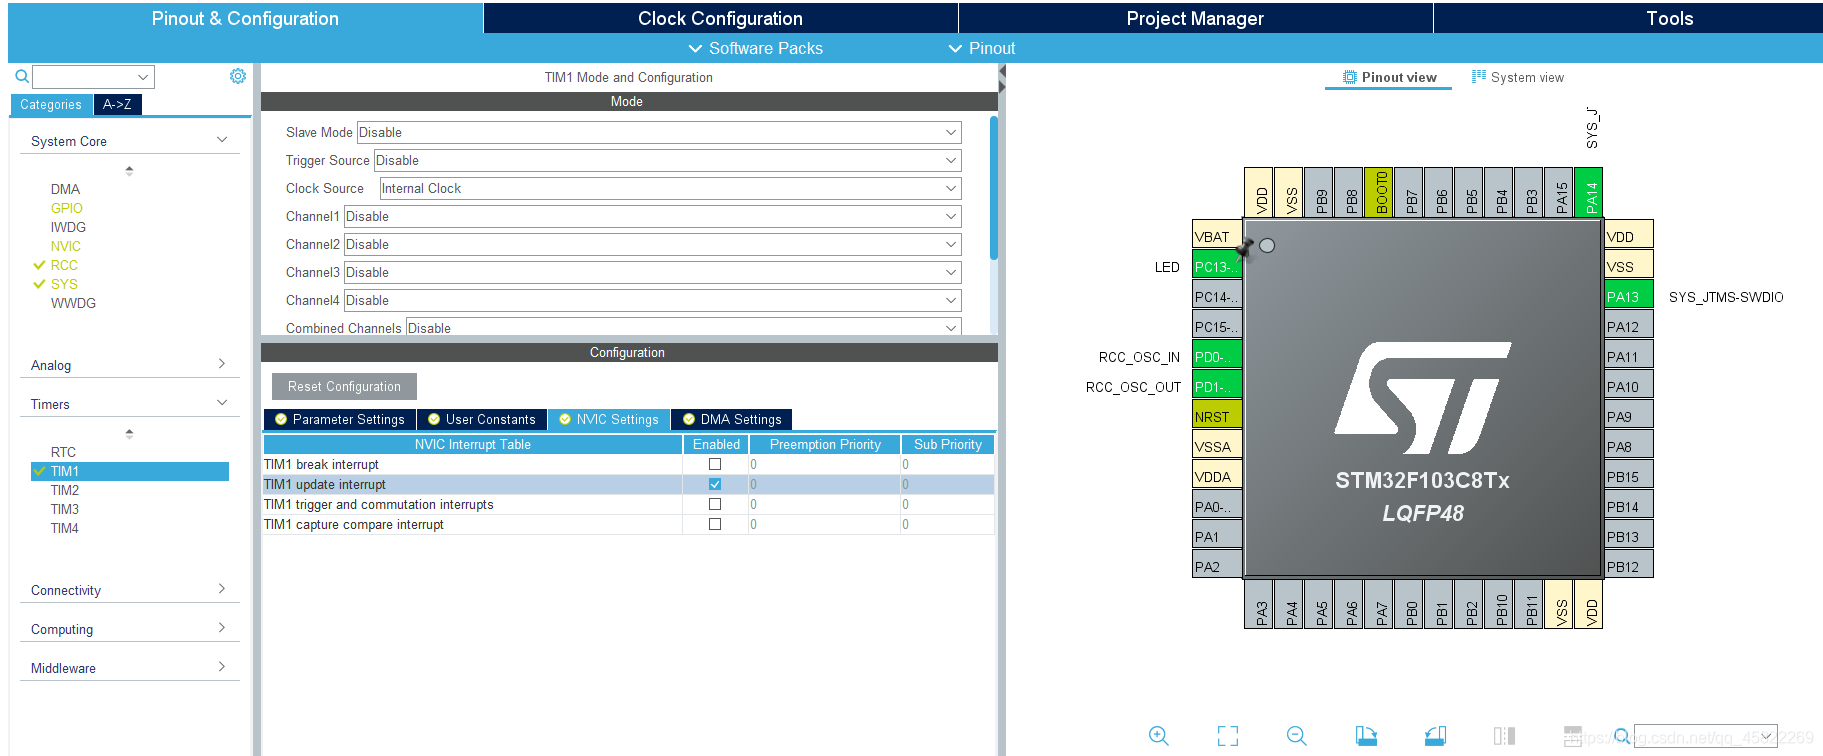Select the NRST pin

tap(1217, 416)
